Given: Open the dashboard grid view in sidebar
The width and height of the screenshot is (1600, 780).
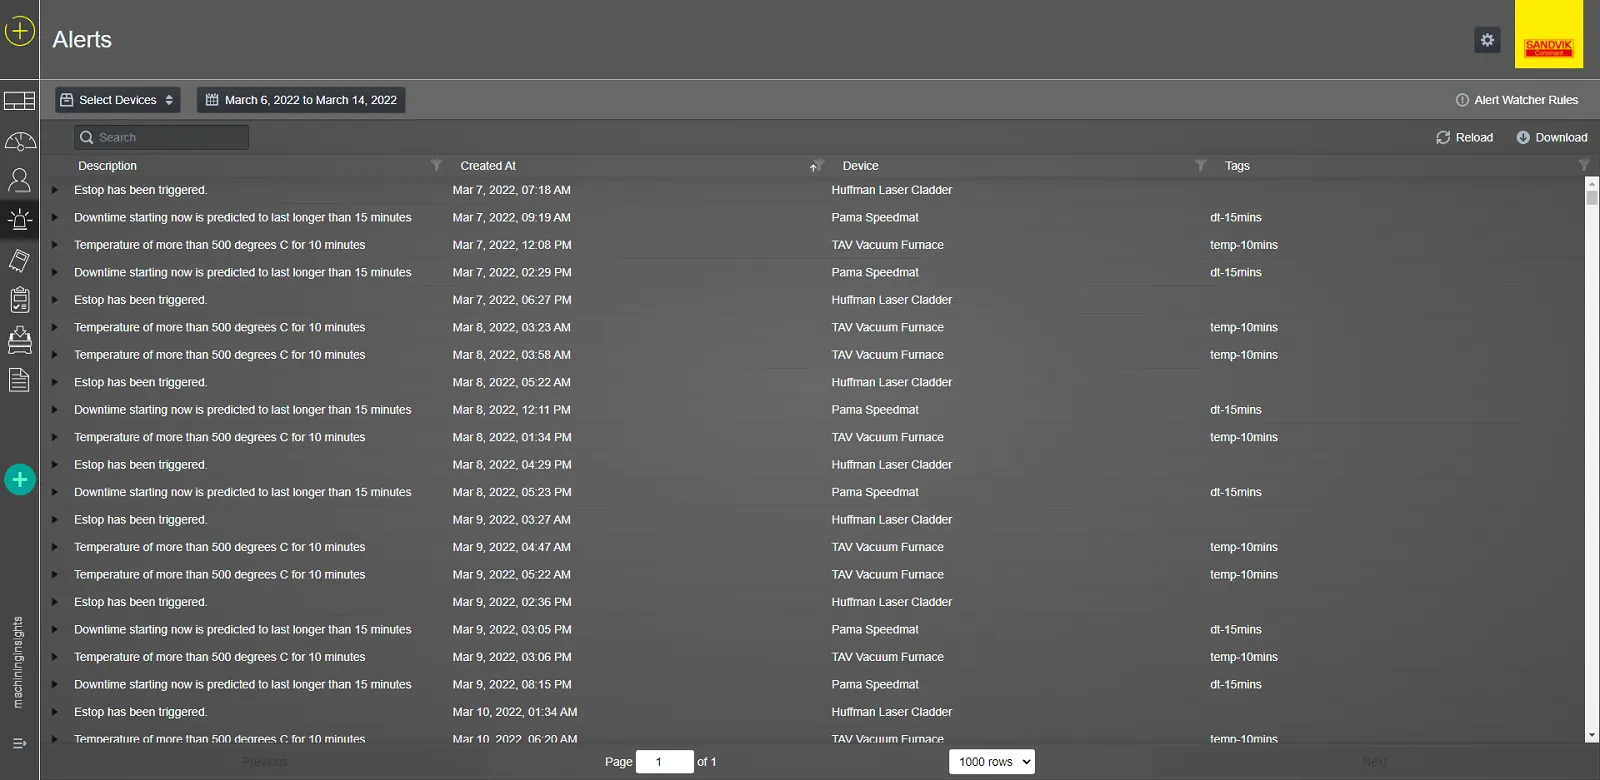Looking at the screenshot, I should 19,101.
